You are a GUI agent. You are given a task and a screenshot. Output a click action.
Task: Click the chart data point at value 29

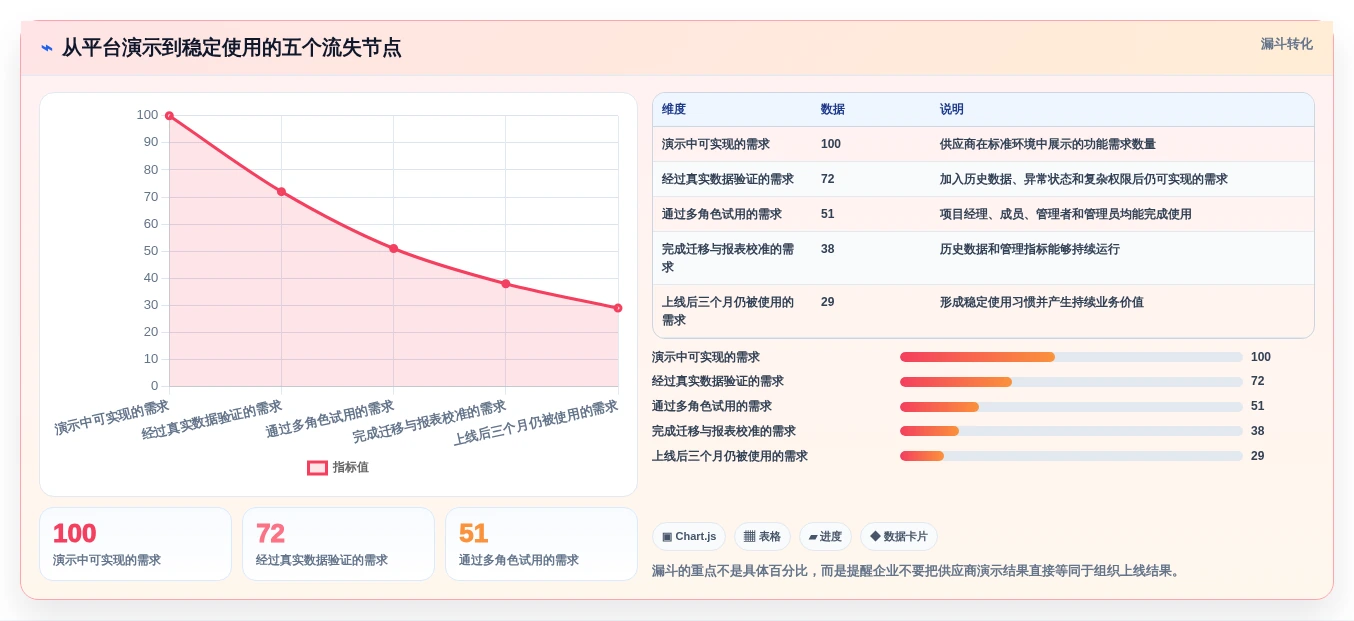[x=618, y=308]
